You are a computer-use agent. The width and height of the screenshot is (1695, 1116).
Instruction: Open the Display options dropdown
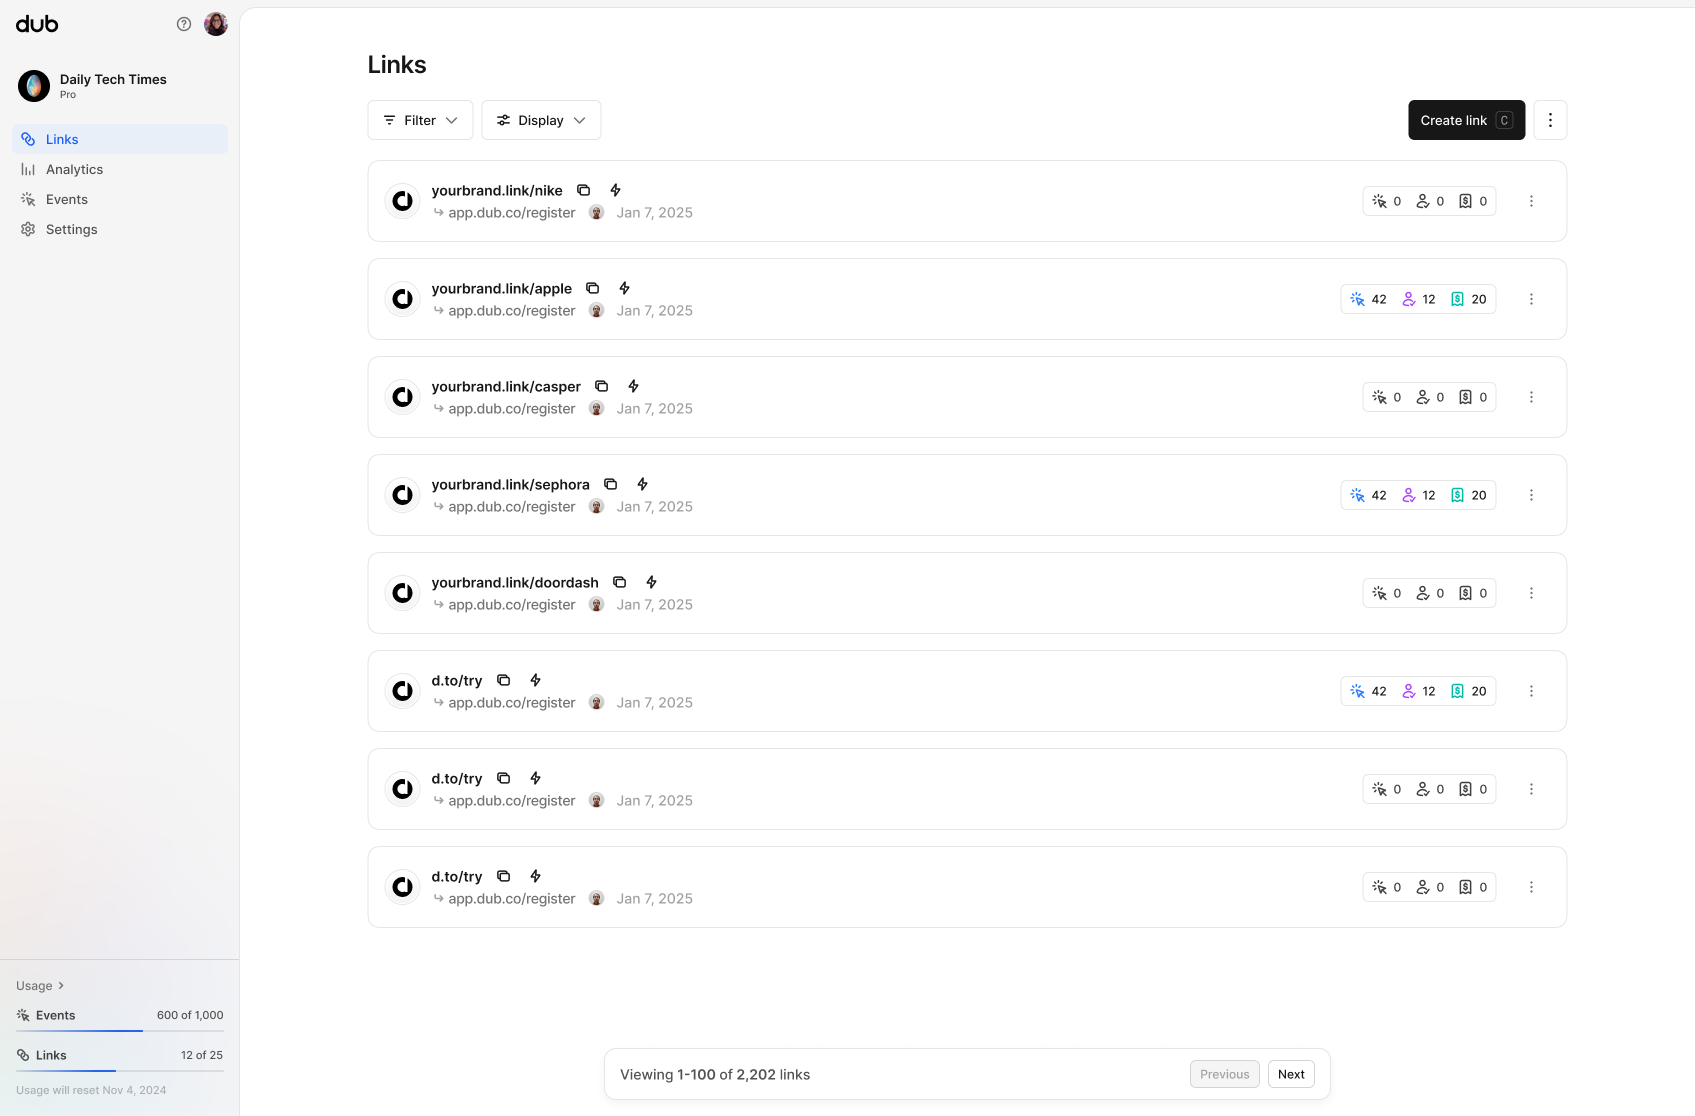click(x=541, y=119)
